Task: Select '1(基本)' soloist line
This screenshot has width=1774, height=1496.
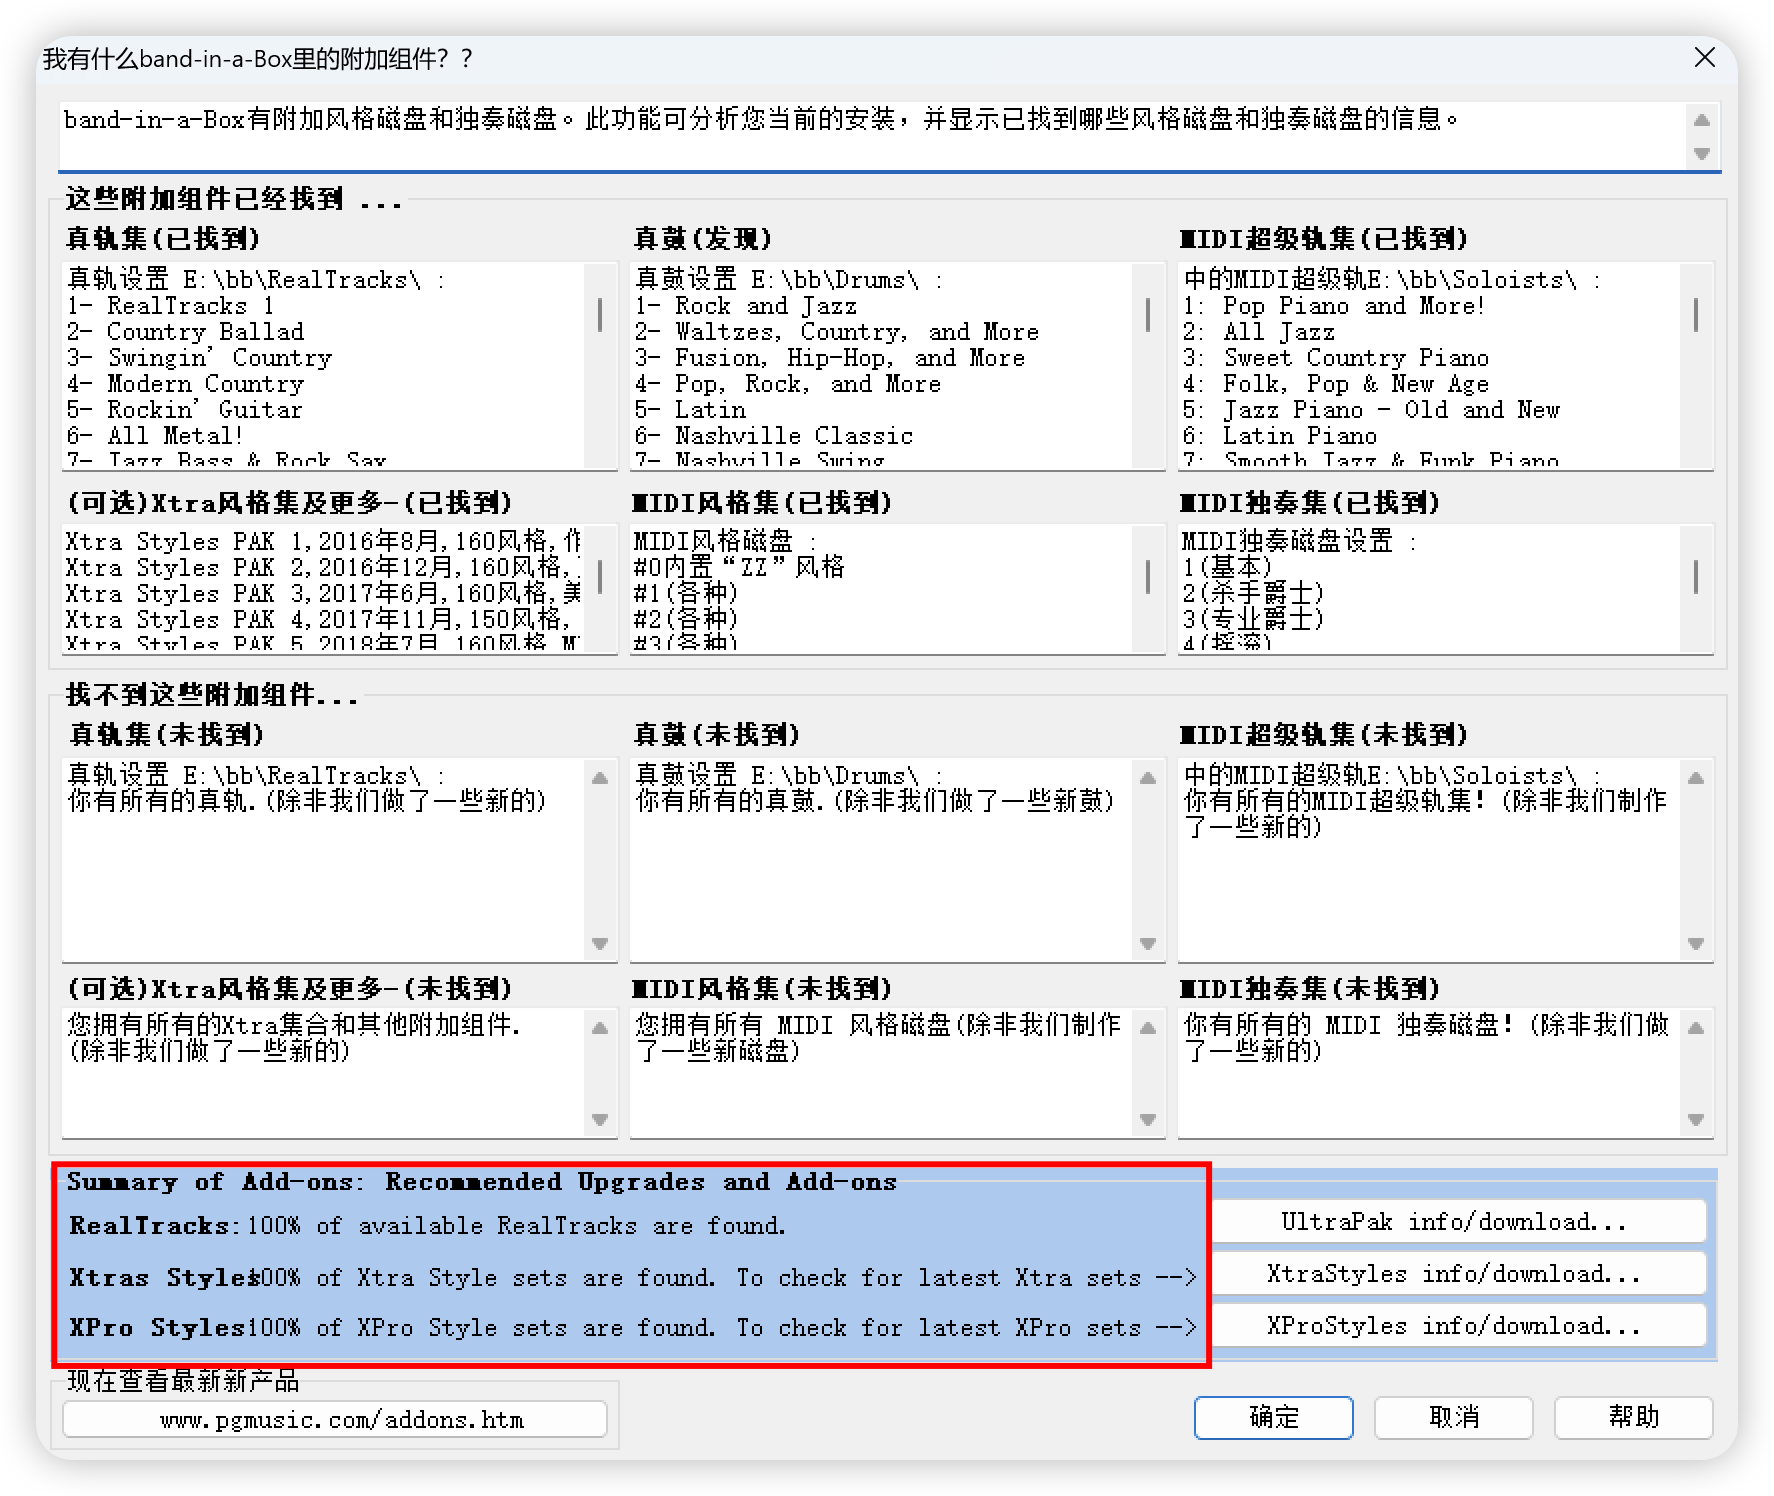Action: tap(1226, 568)
